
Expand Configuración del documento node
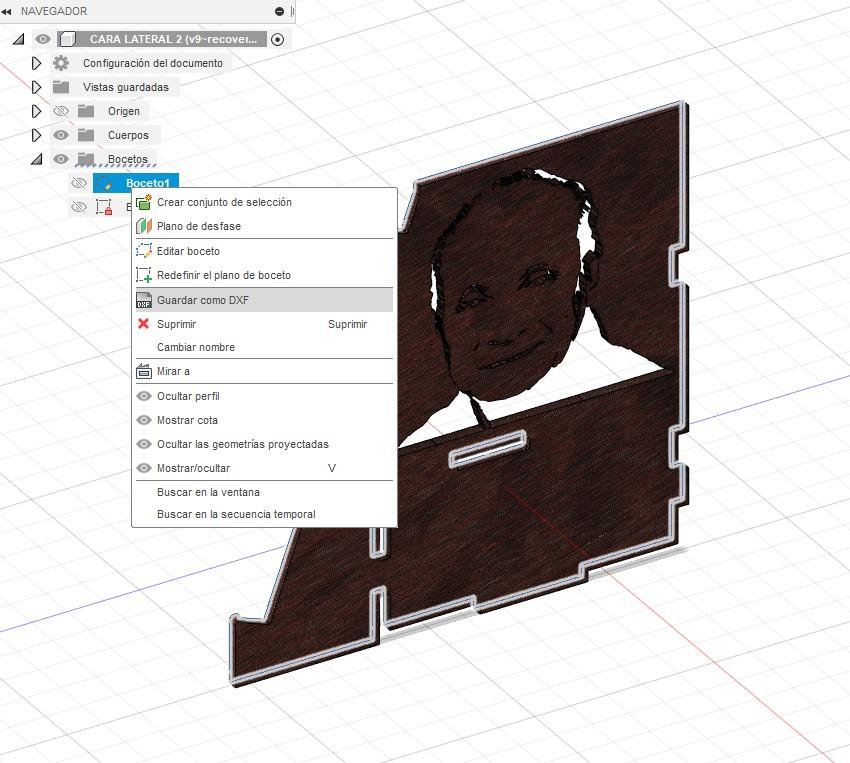(36, 63)
